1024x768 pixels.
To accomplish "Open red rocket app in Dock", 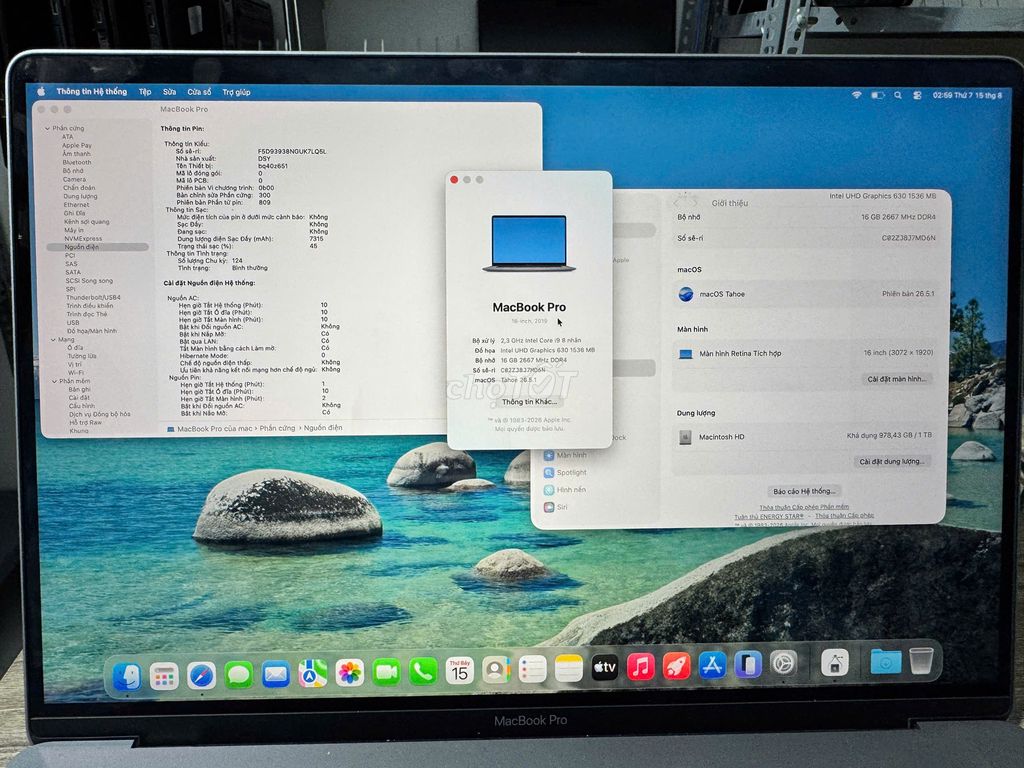I will tap(677, 667).
